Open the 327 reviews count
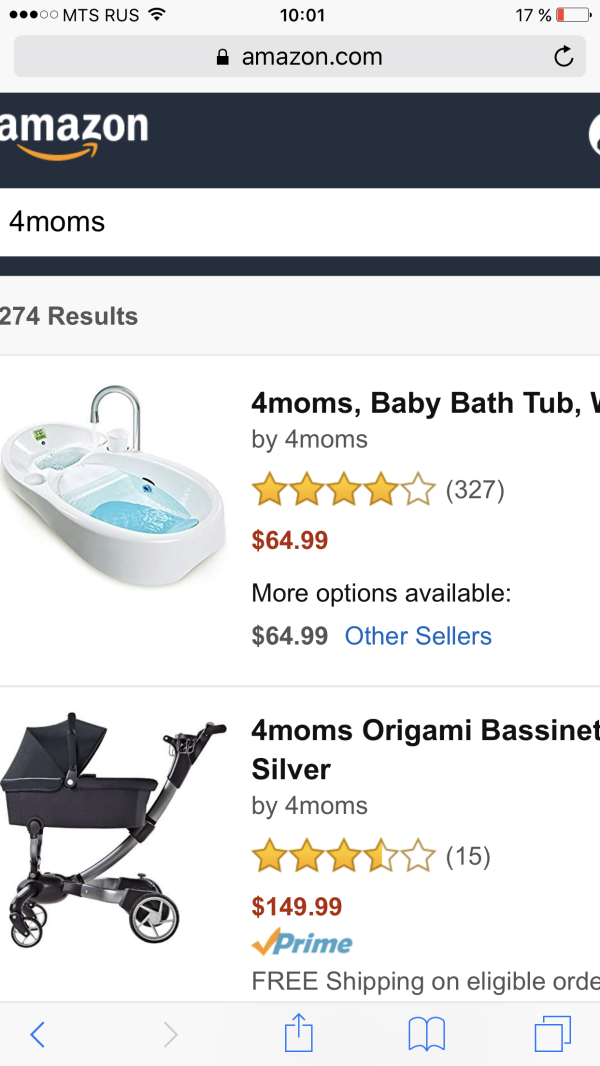 pyautogui.click(x=475, y=490)
